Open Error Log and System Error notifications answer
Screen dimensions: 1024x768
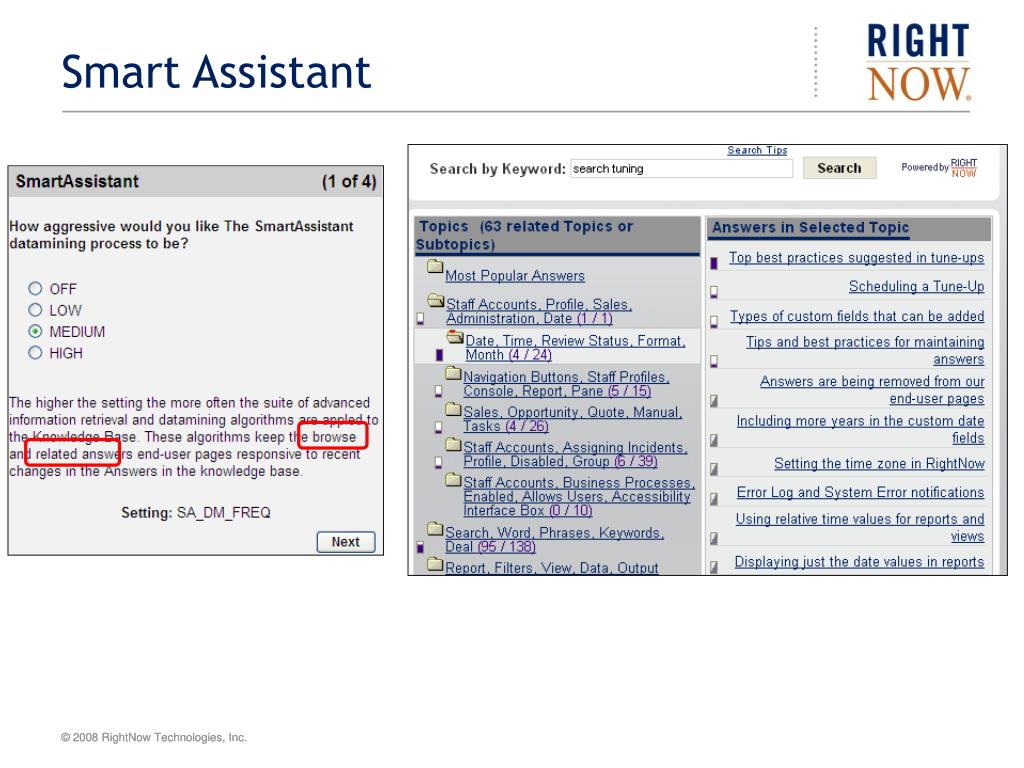[x=860, y=492]
